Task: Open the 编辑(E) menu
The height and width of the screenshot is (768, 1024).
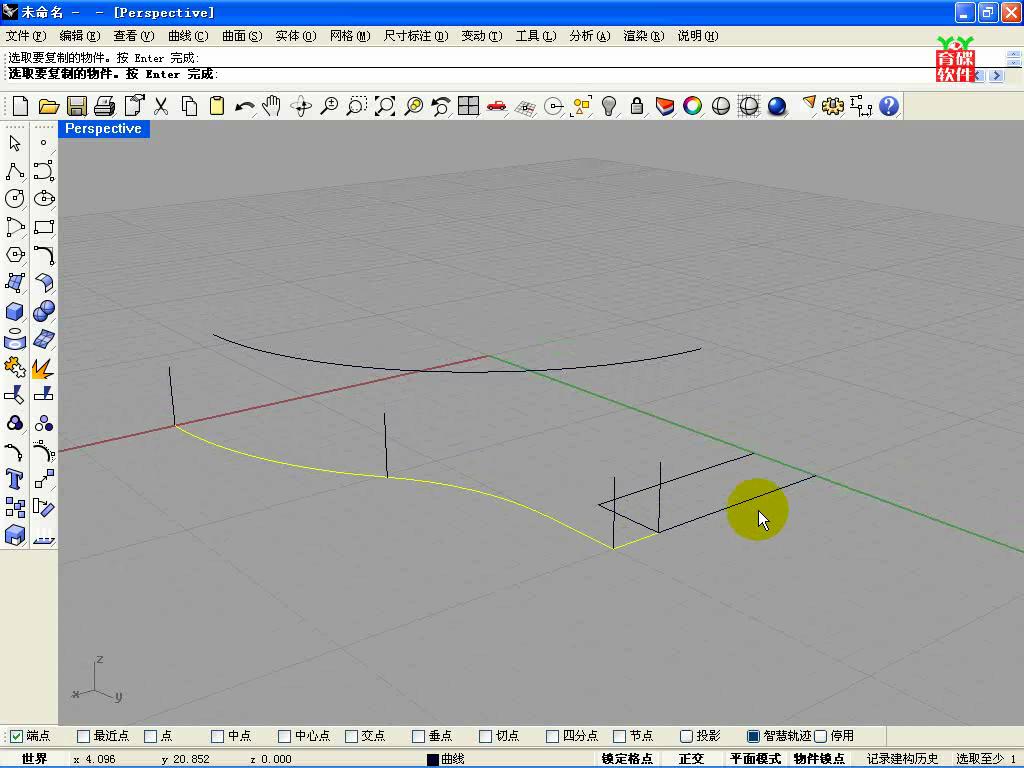Action: point(80,36)
